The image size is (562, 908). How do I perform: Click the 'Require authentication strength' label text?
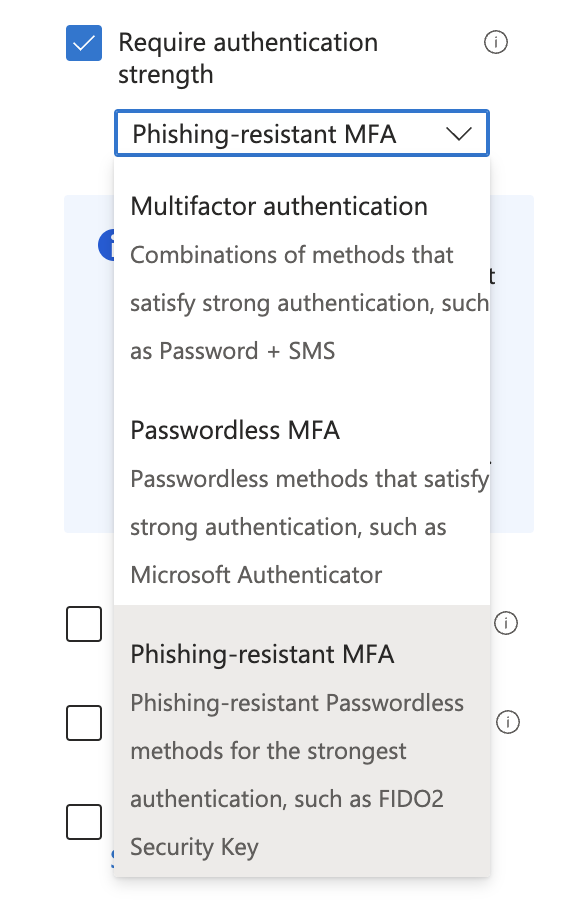(248, 58)
